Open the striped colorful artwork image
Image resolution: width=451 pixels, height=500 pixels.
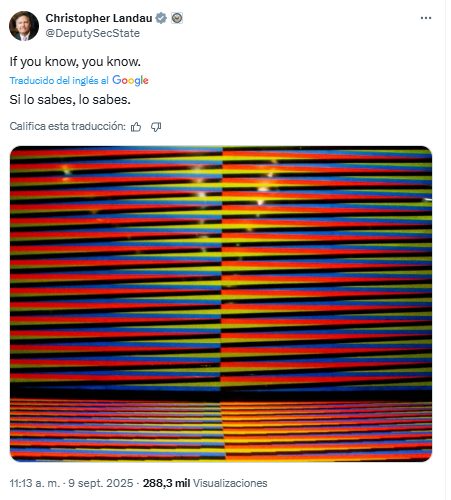pos(221,304)
